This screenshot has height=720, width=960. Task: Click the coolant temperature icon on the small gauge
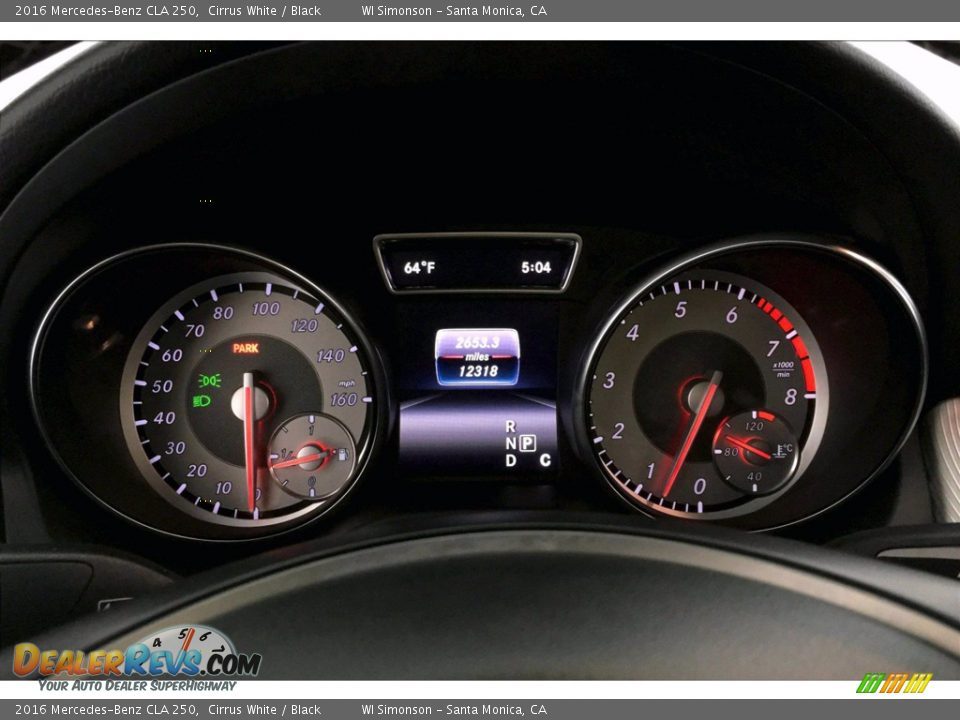pos(784,451)
